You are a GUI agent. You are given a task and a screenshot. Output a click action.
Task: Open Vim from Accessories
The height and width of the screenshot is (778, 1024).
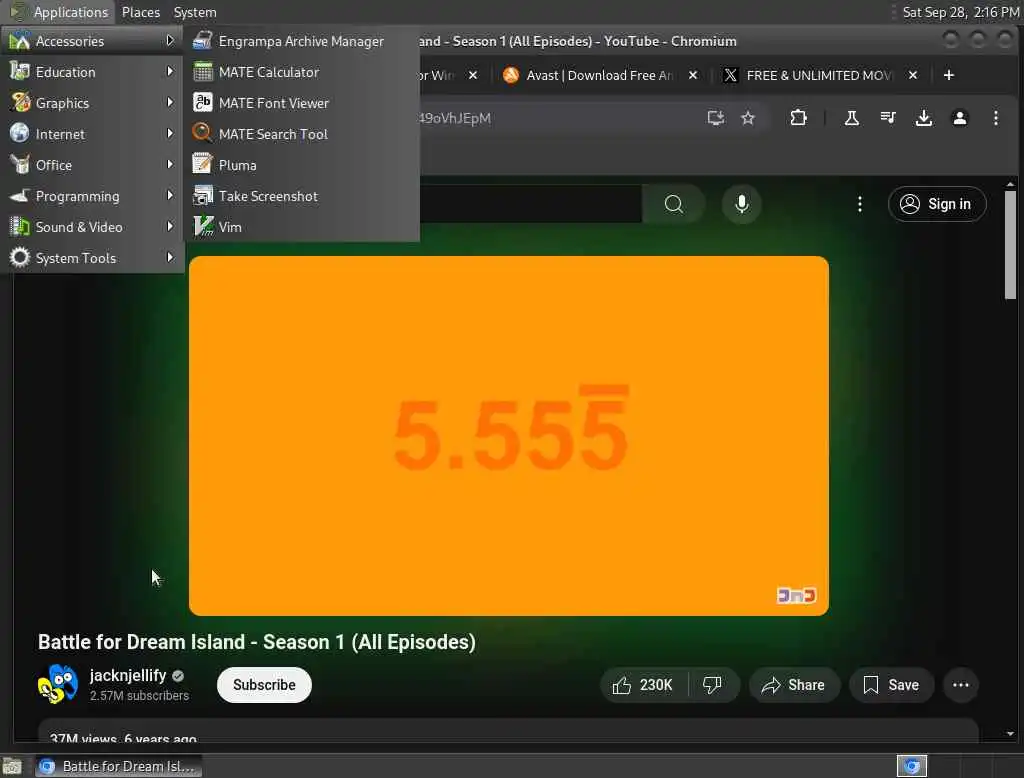pyautogui.click(x=301, y=227)
